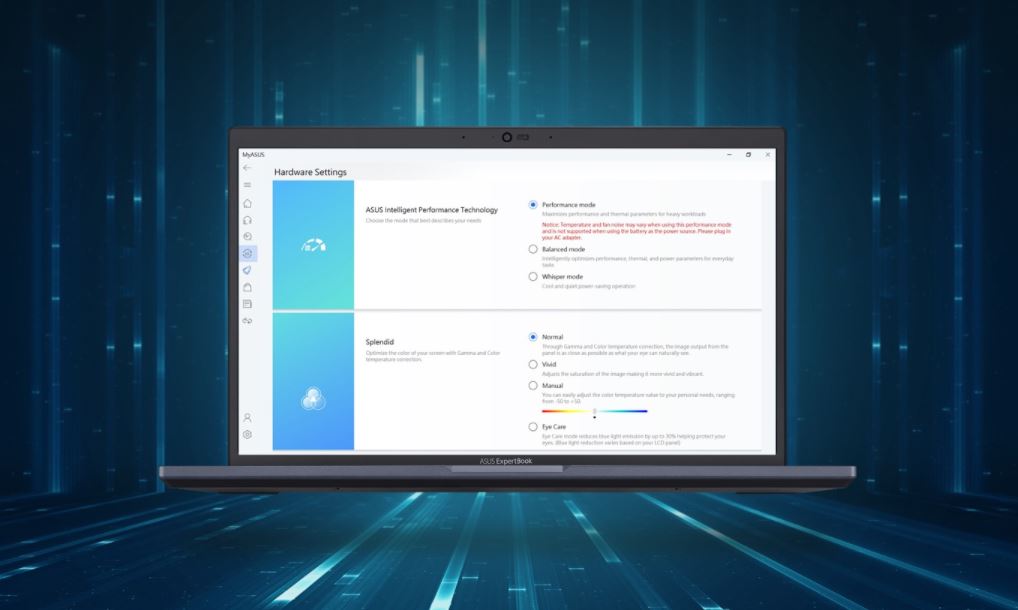Open the hamburger navigation menu
The width and height of the screenshot is (1018, 610).
point(247,185)
